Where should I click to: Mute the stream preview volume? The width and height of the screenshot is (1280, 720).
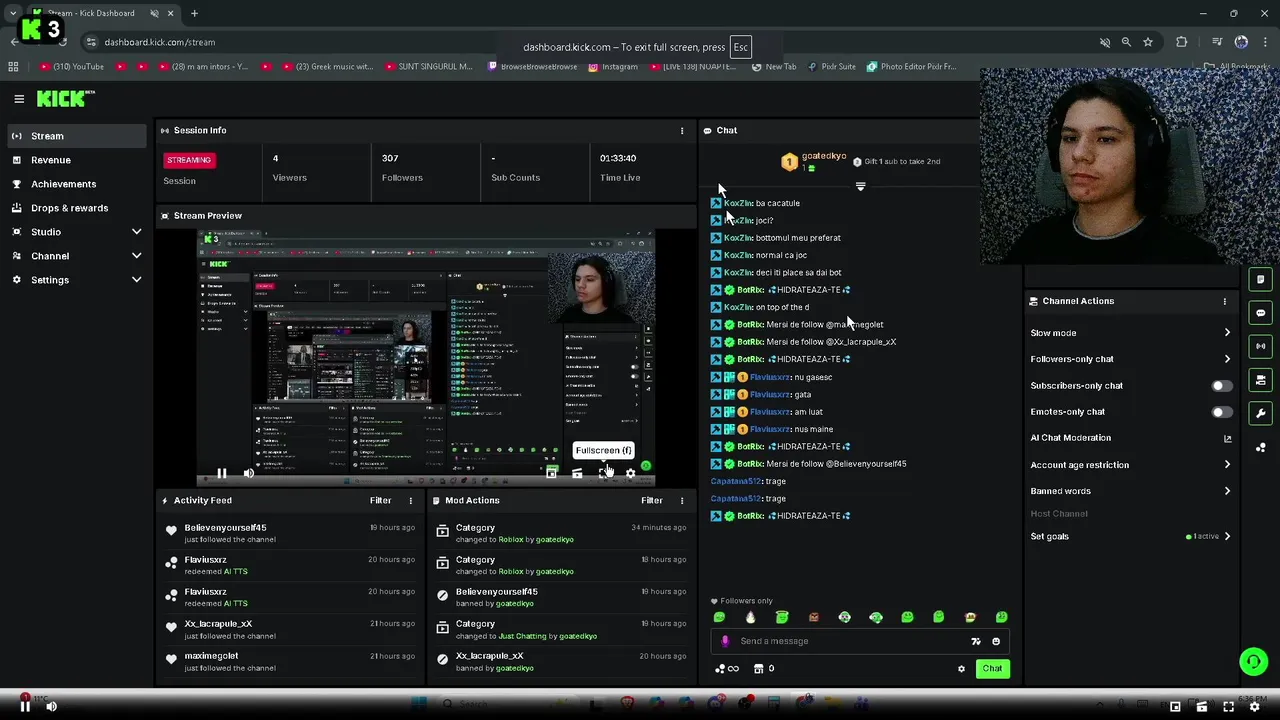point(249,474)
